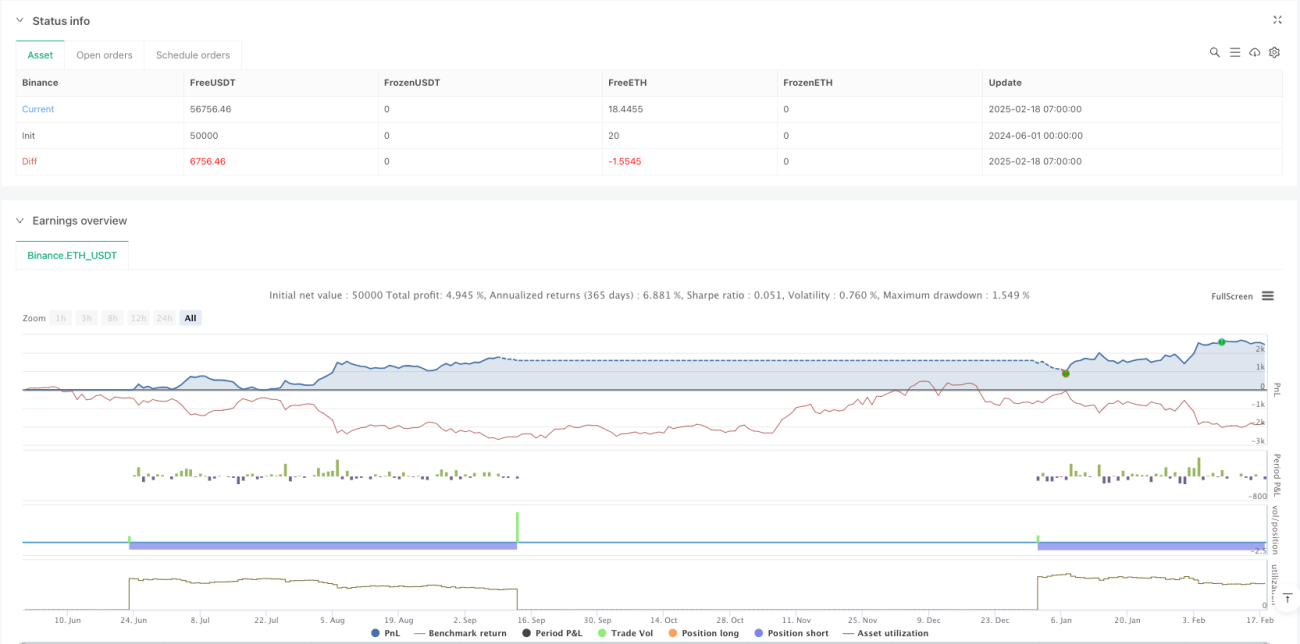The image size is (1300, 644).
Task: Open the list view menu icon
Action: coord(1234,52)
